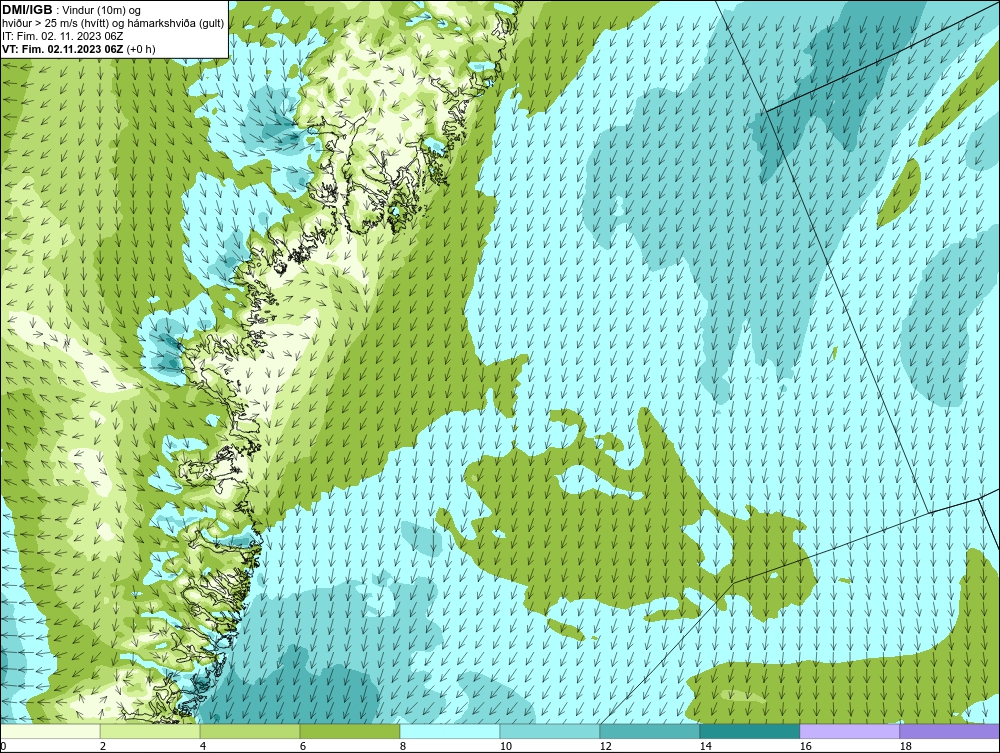Click the 'IT: Fim. 02. 11. 2023 06Z' line
The image size is (1000, 753).
pos(62,36)
